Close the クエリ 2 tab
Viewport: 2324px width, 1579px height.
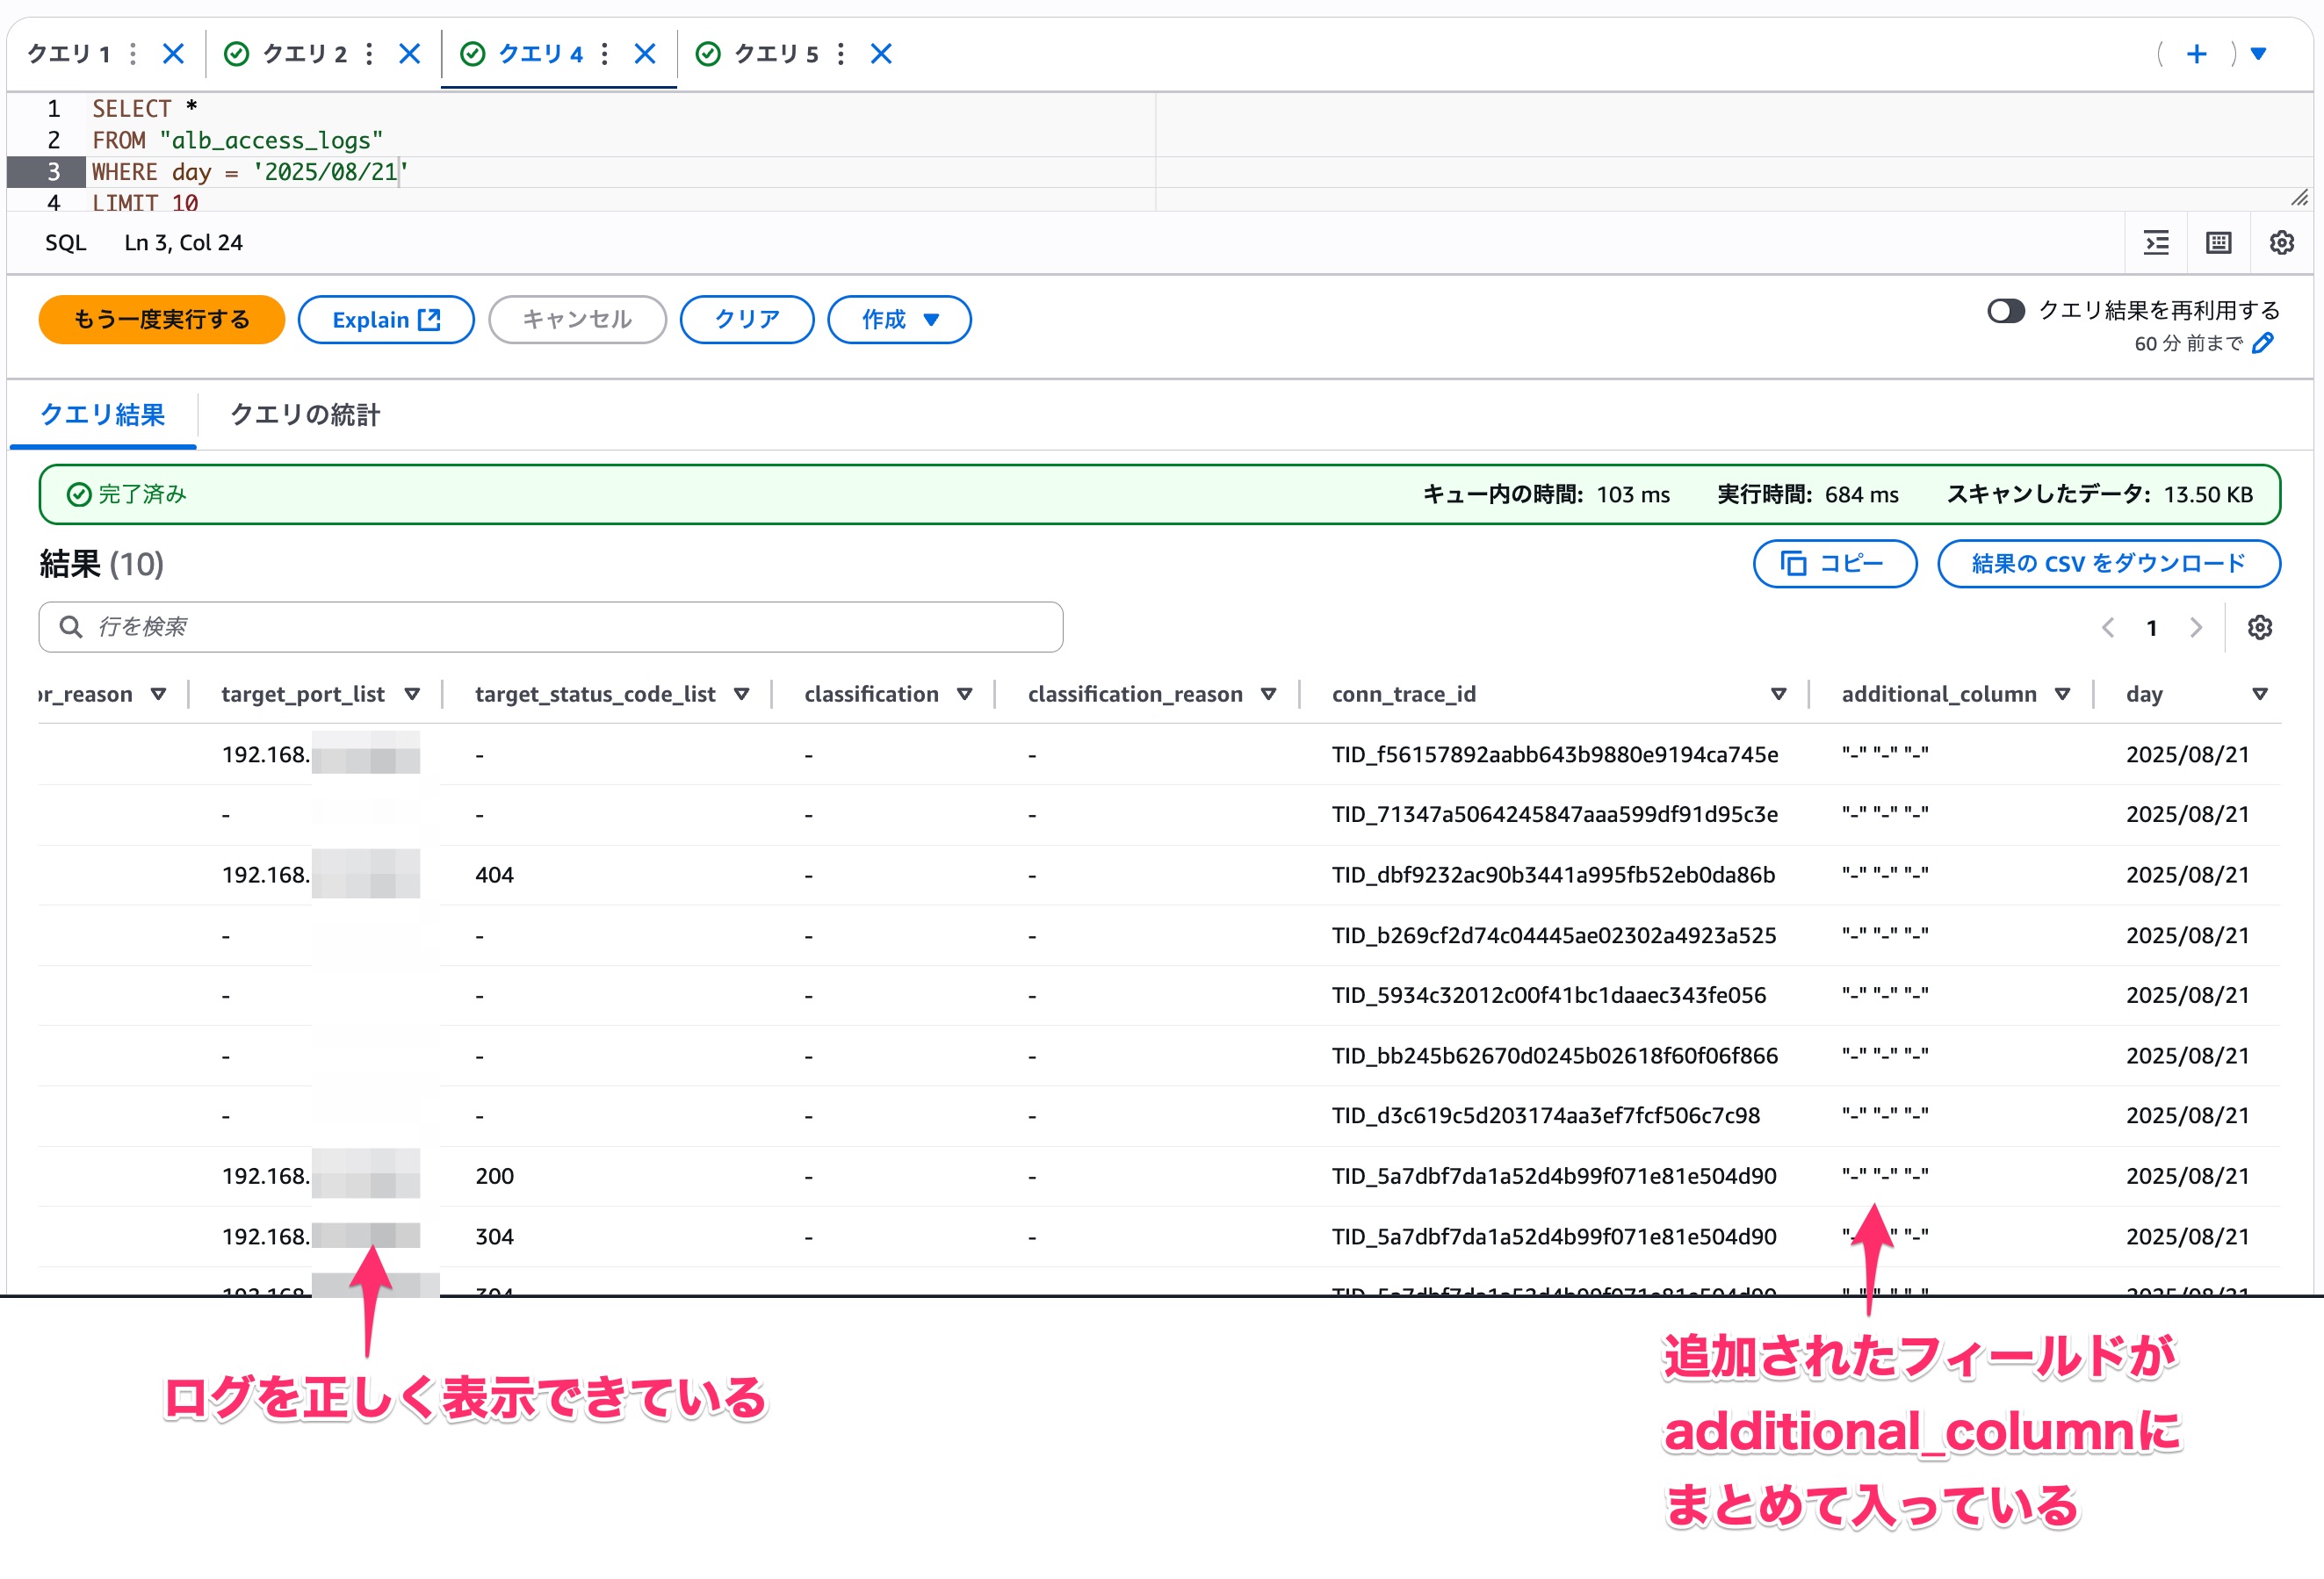click(x=410, y=54)
